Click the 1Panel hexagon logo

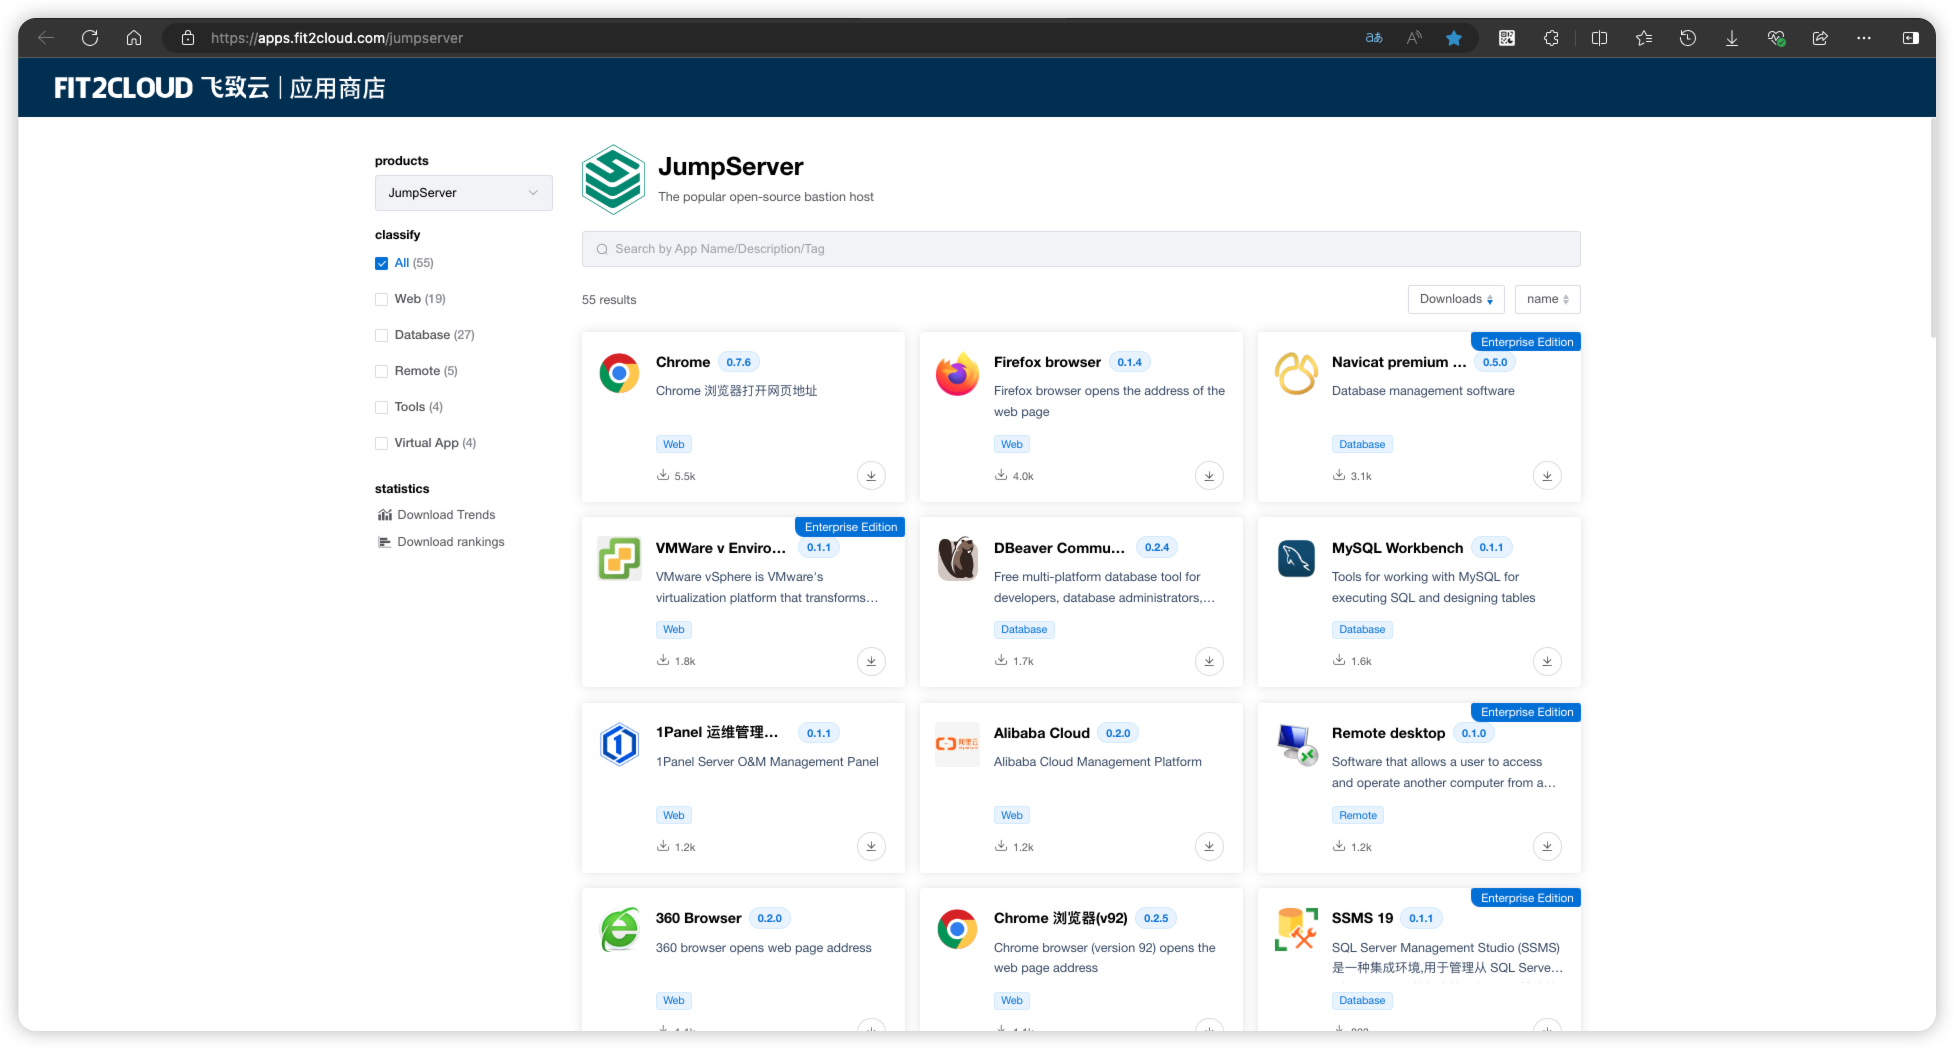619,744
